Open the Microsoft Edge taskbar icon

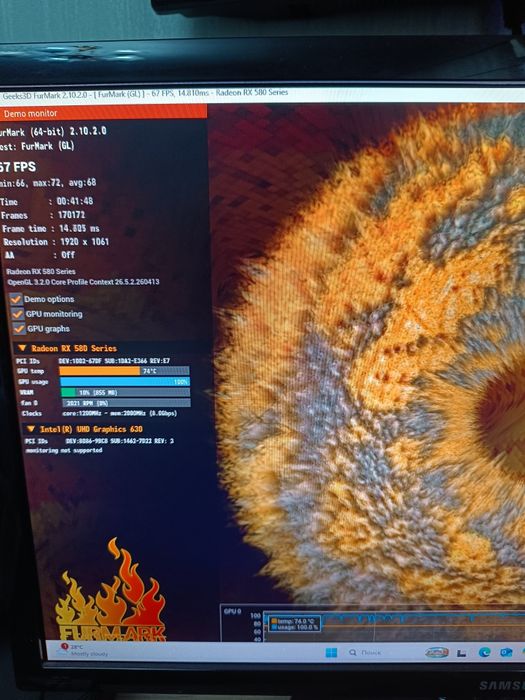484,653
